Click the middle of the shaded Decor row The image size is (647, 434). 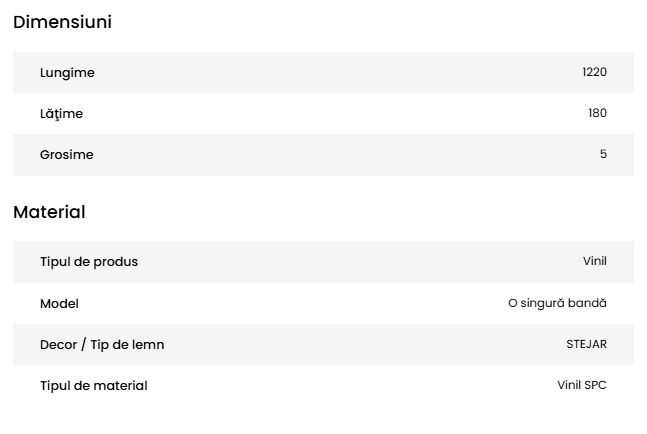click(323, 345)
